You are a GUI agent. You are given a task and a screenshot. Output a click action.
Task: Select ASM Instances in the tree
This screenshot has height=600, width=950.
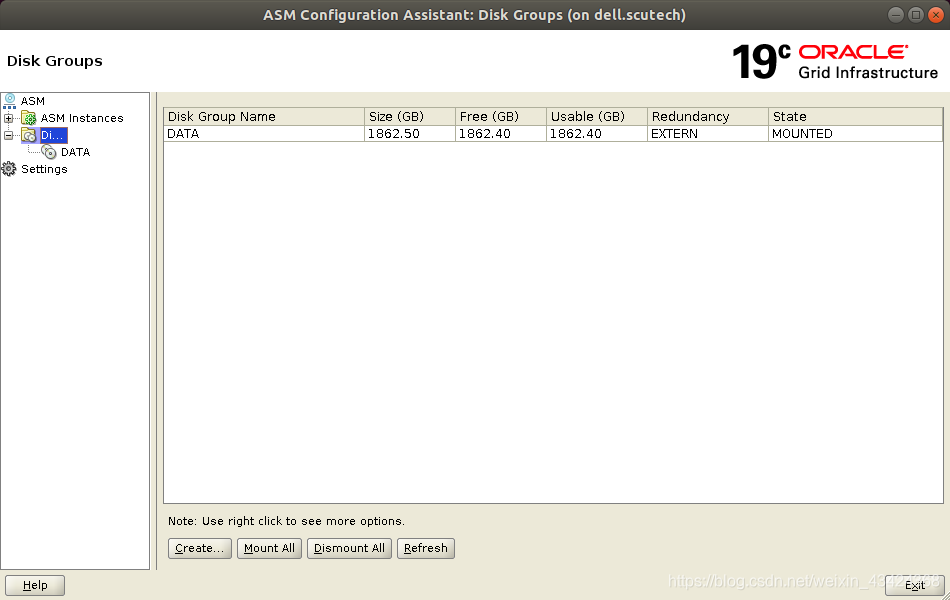coord(82,118)
